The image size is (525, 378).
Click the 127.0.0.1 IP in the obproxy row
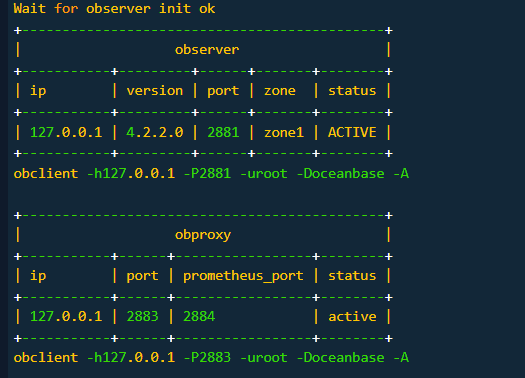[66, 316]
